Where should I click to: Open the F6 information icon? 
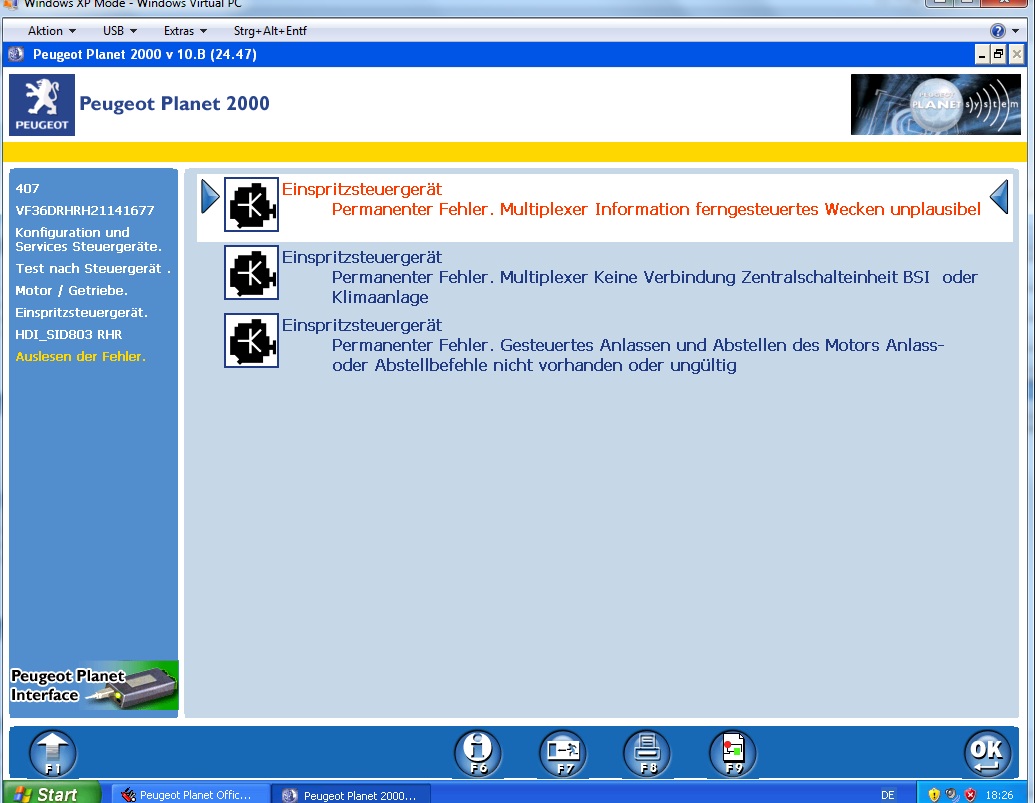tap(478, 753)
